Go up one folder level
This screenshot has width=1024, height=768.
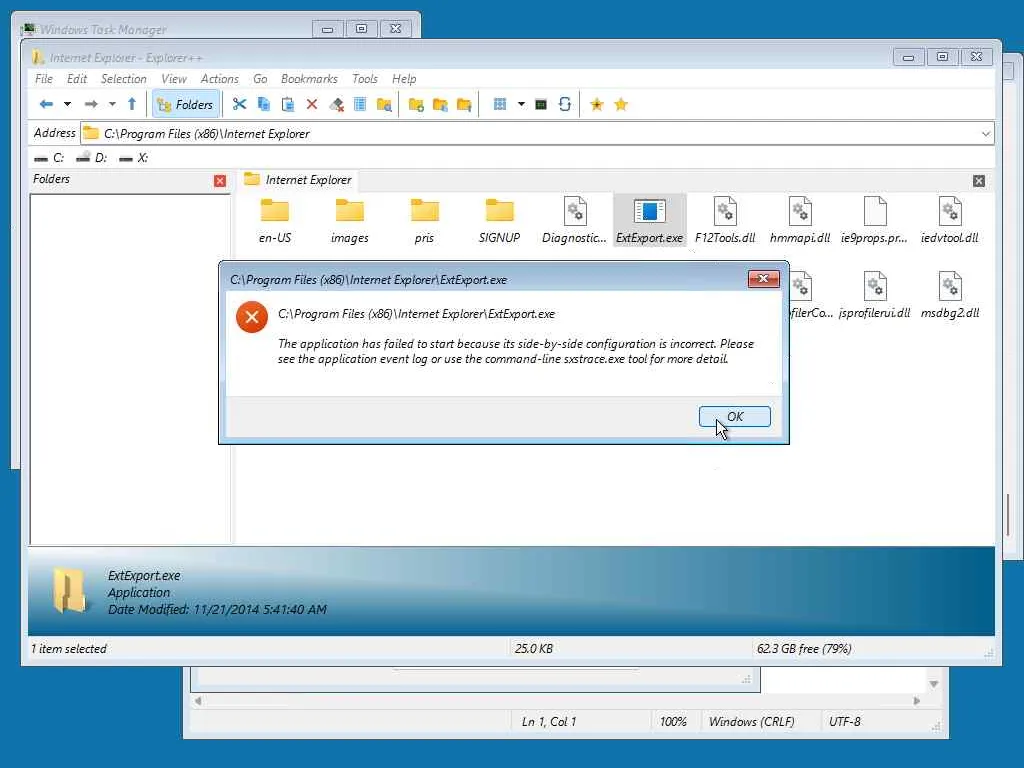(x=132, y=104)
